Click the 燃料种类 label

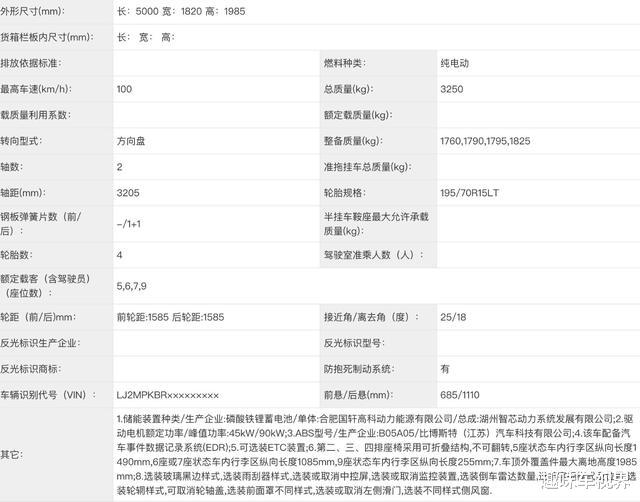pyautogui.click(x=345, y=63)
